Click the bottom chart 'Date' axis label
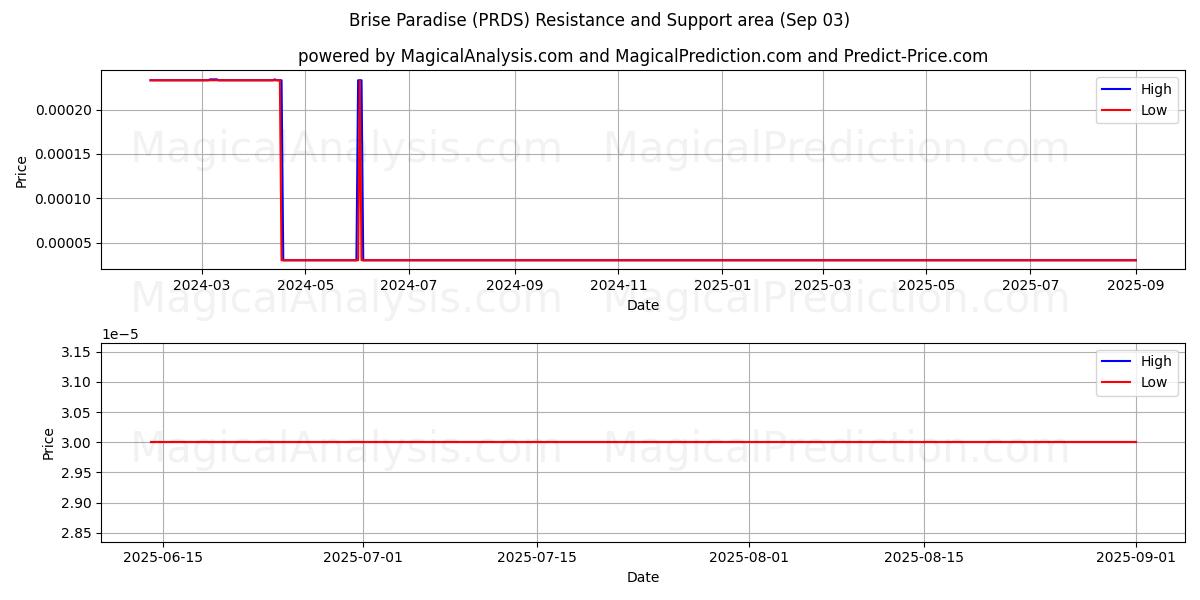Image resolution: width=1200 pixels, height=600 pixels. click(643, 577)
